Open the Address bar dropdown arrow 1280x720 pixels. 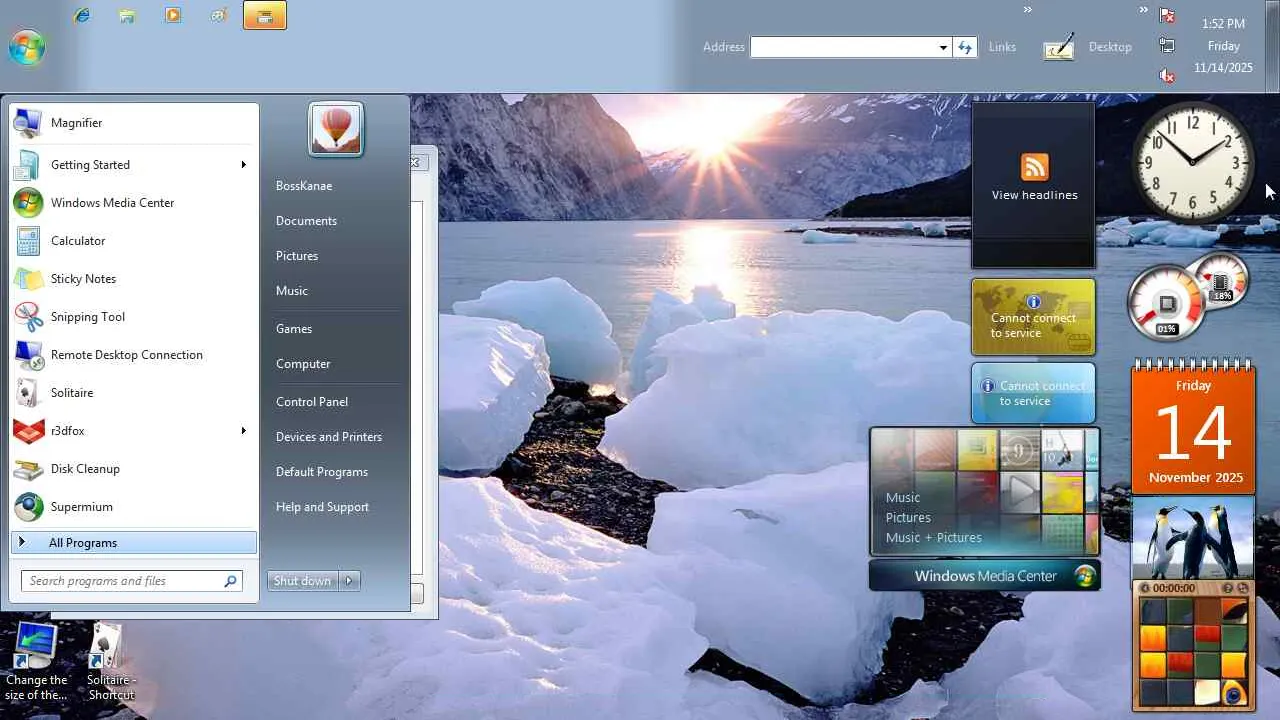pyautogui.click(x=943, y=47)
